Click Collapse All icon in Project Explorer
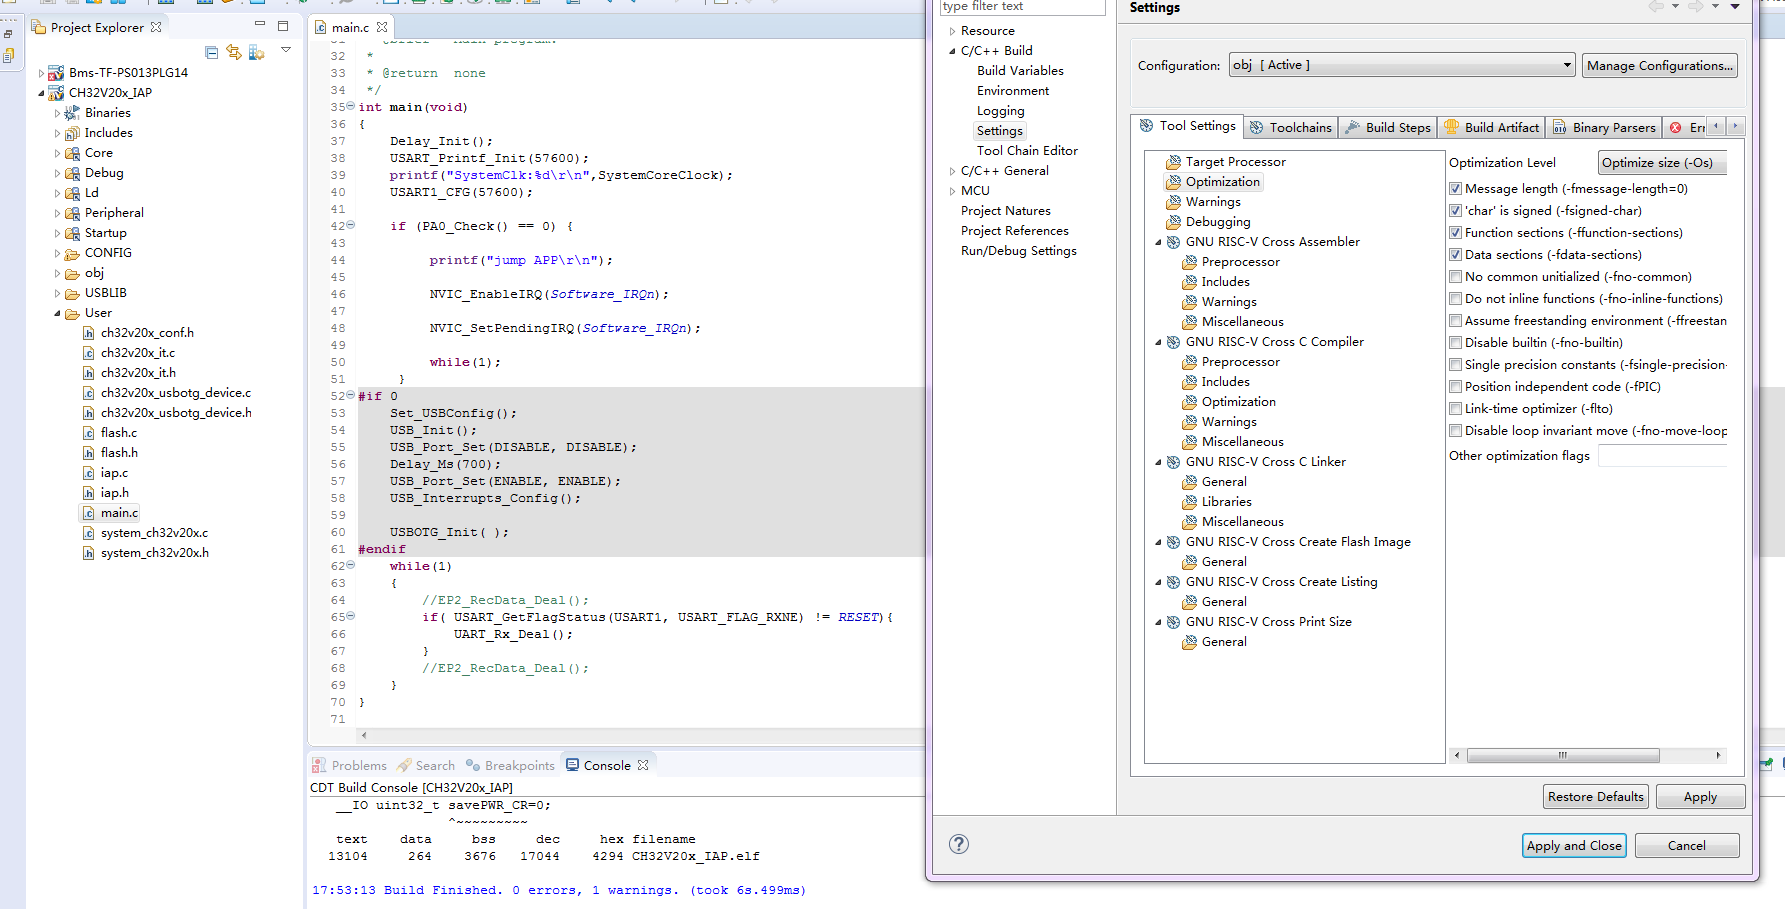 211,52
